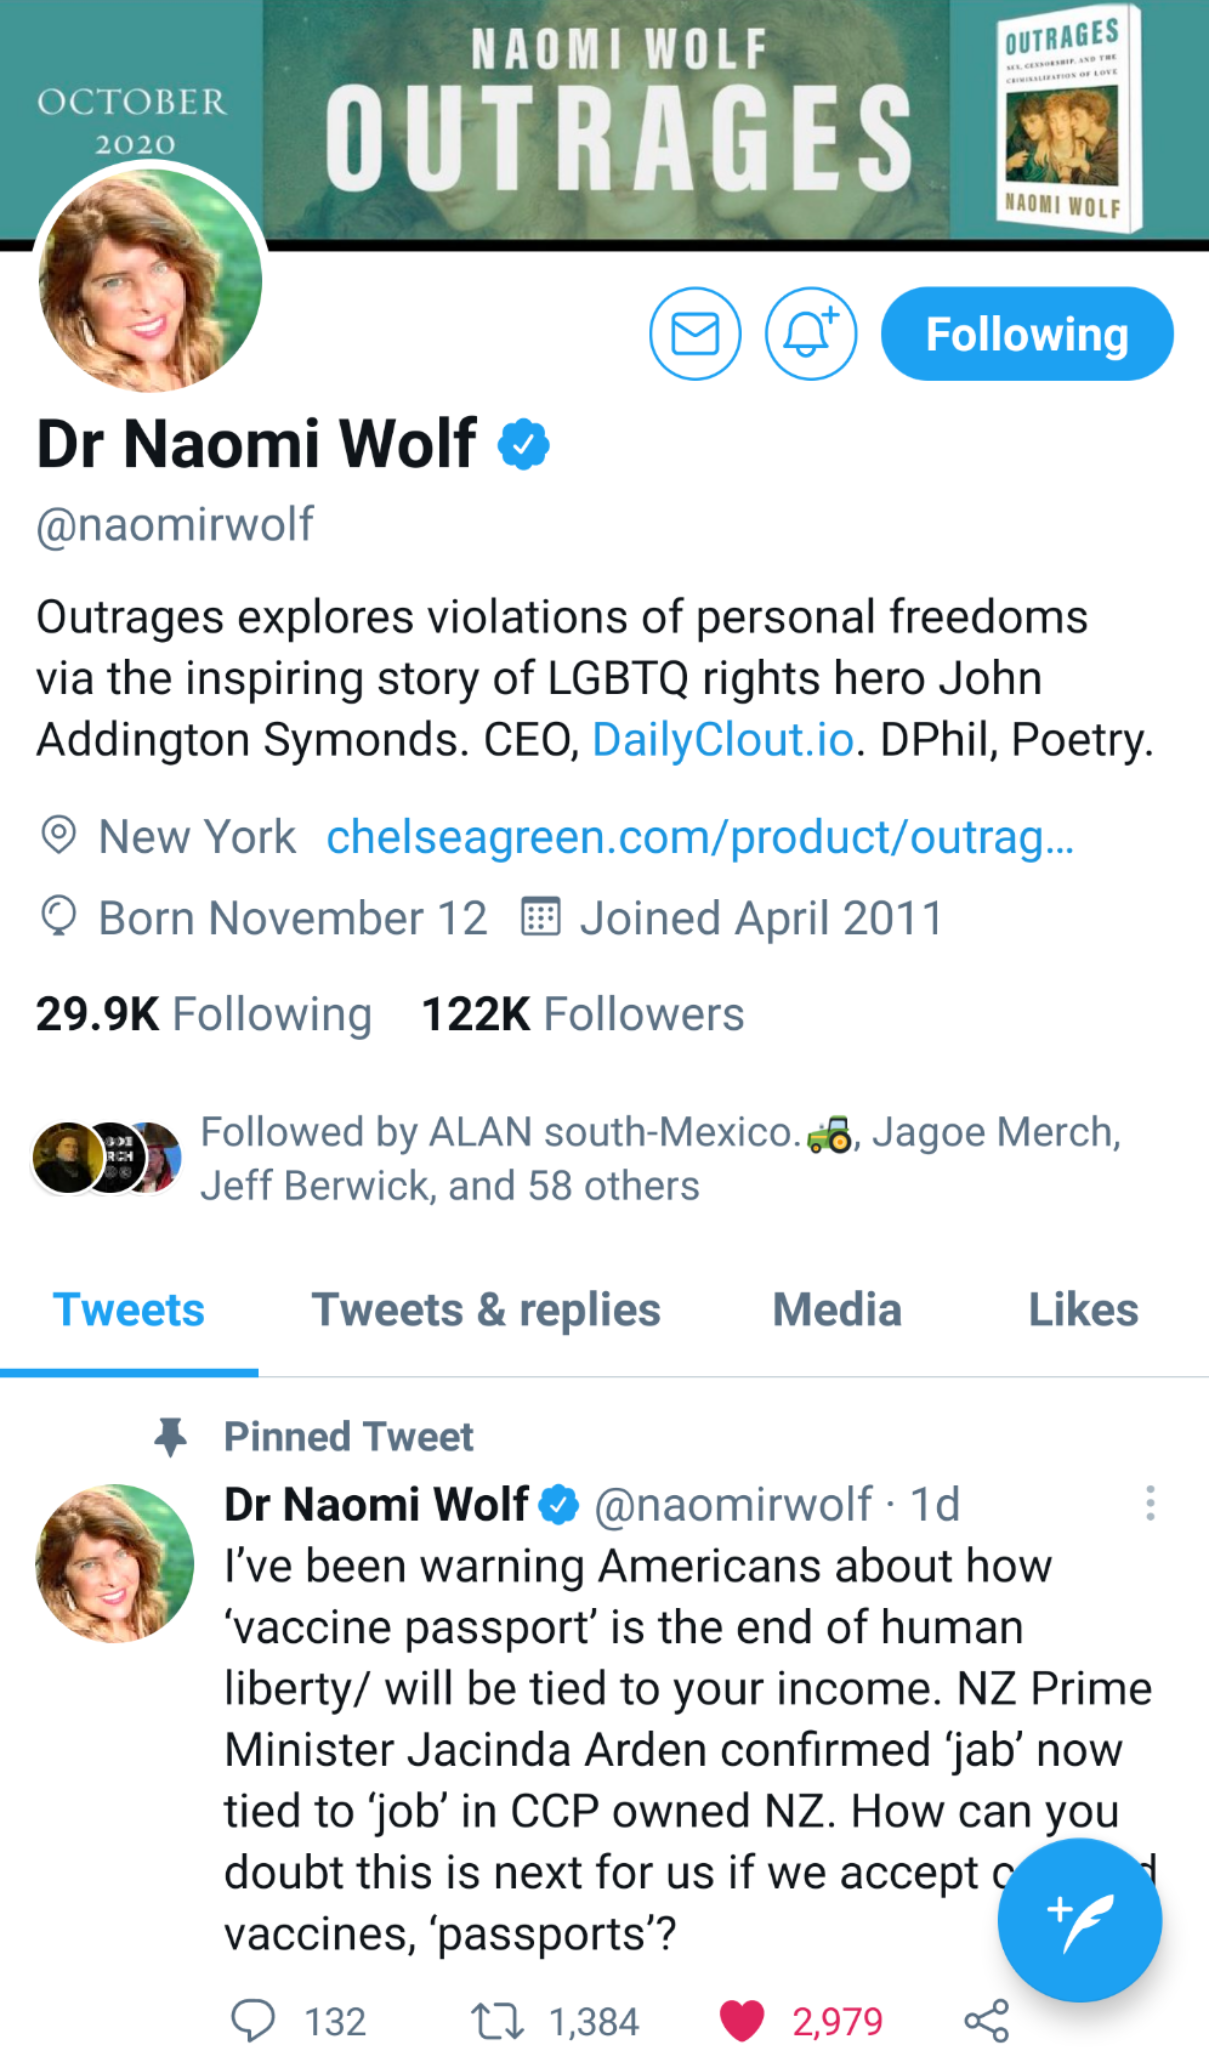Turn on tweet notifications bell icon
This screenshot has height=2048, width=1209.
tap(810, 334)
